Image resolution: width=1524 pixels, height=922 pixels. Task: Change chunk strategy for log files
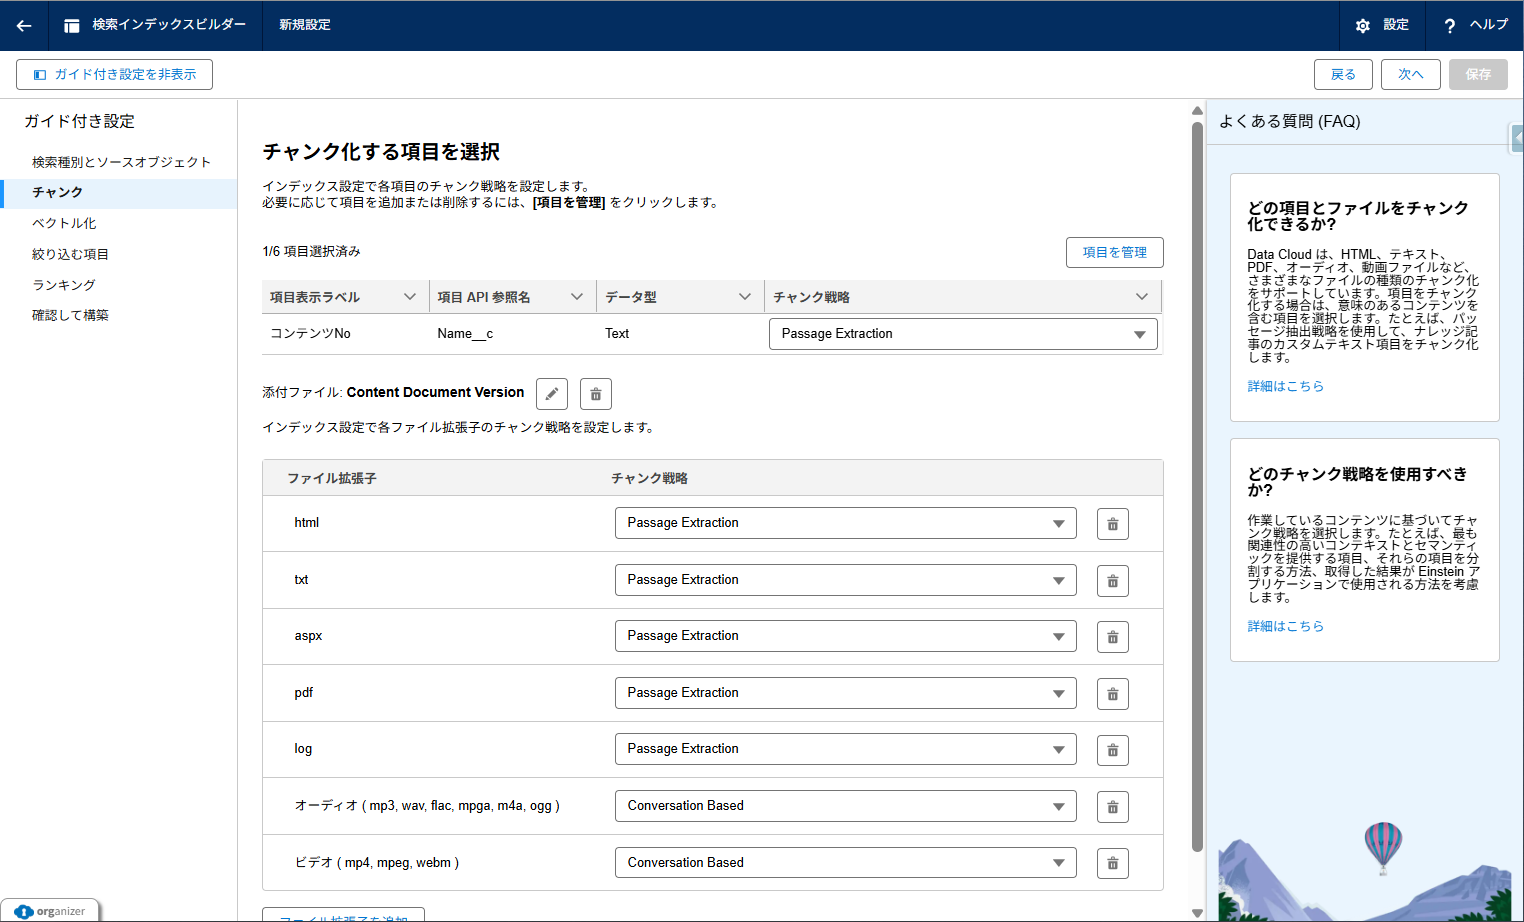pyautogui.click(x=845, y=749)
